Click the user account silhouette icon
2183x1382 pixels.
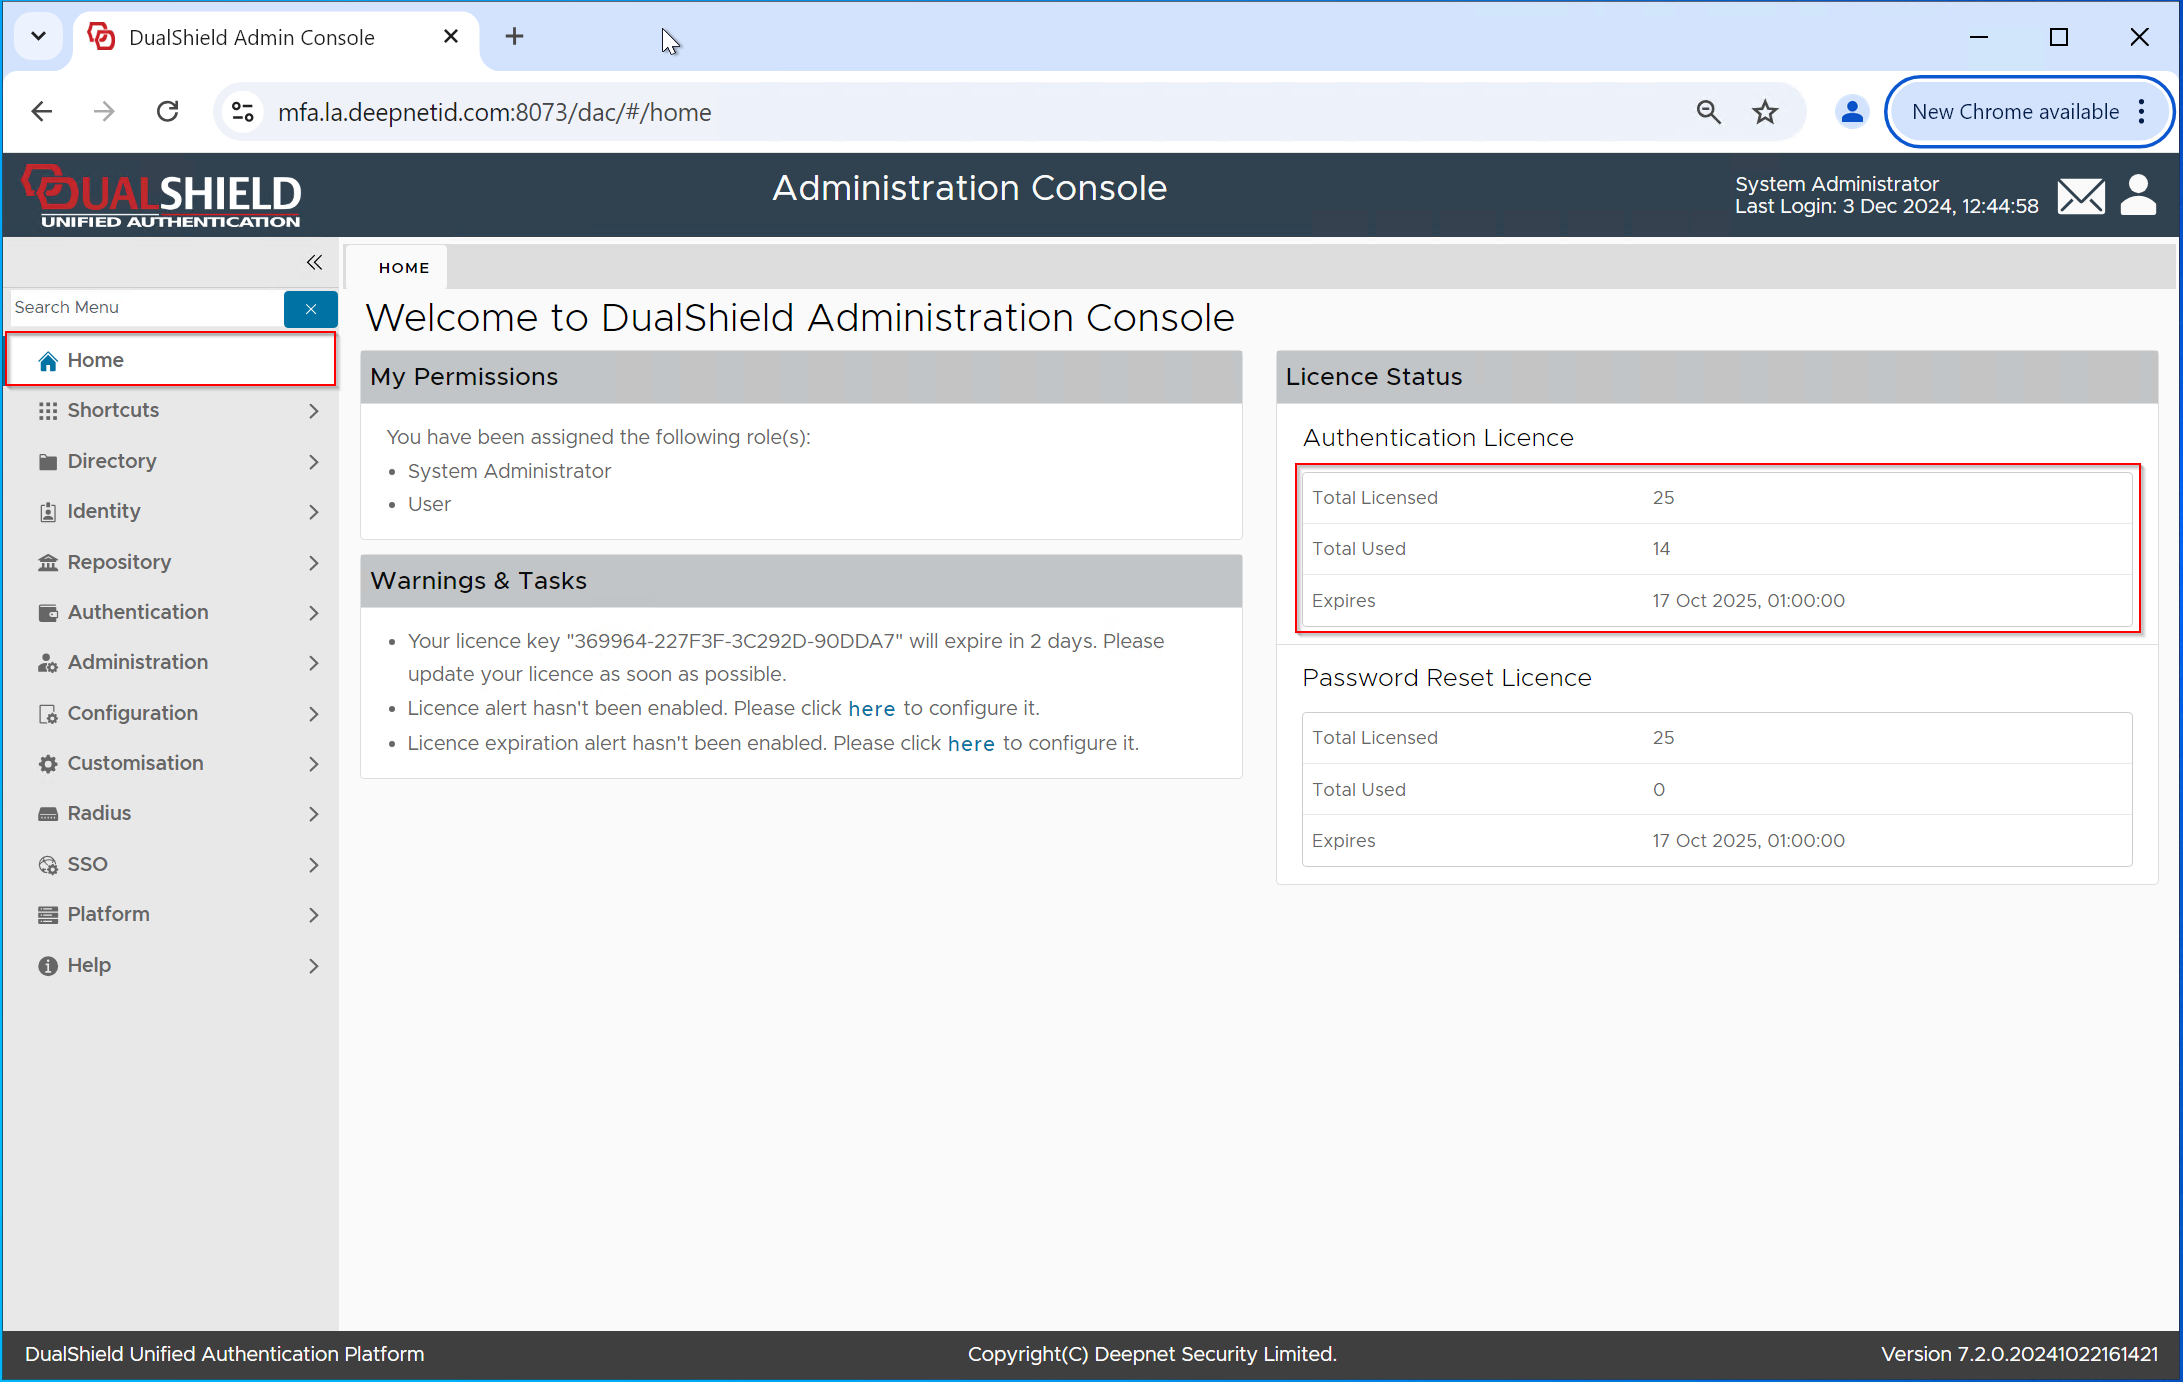pos(2138,195)
